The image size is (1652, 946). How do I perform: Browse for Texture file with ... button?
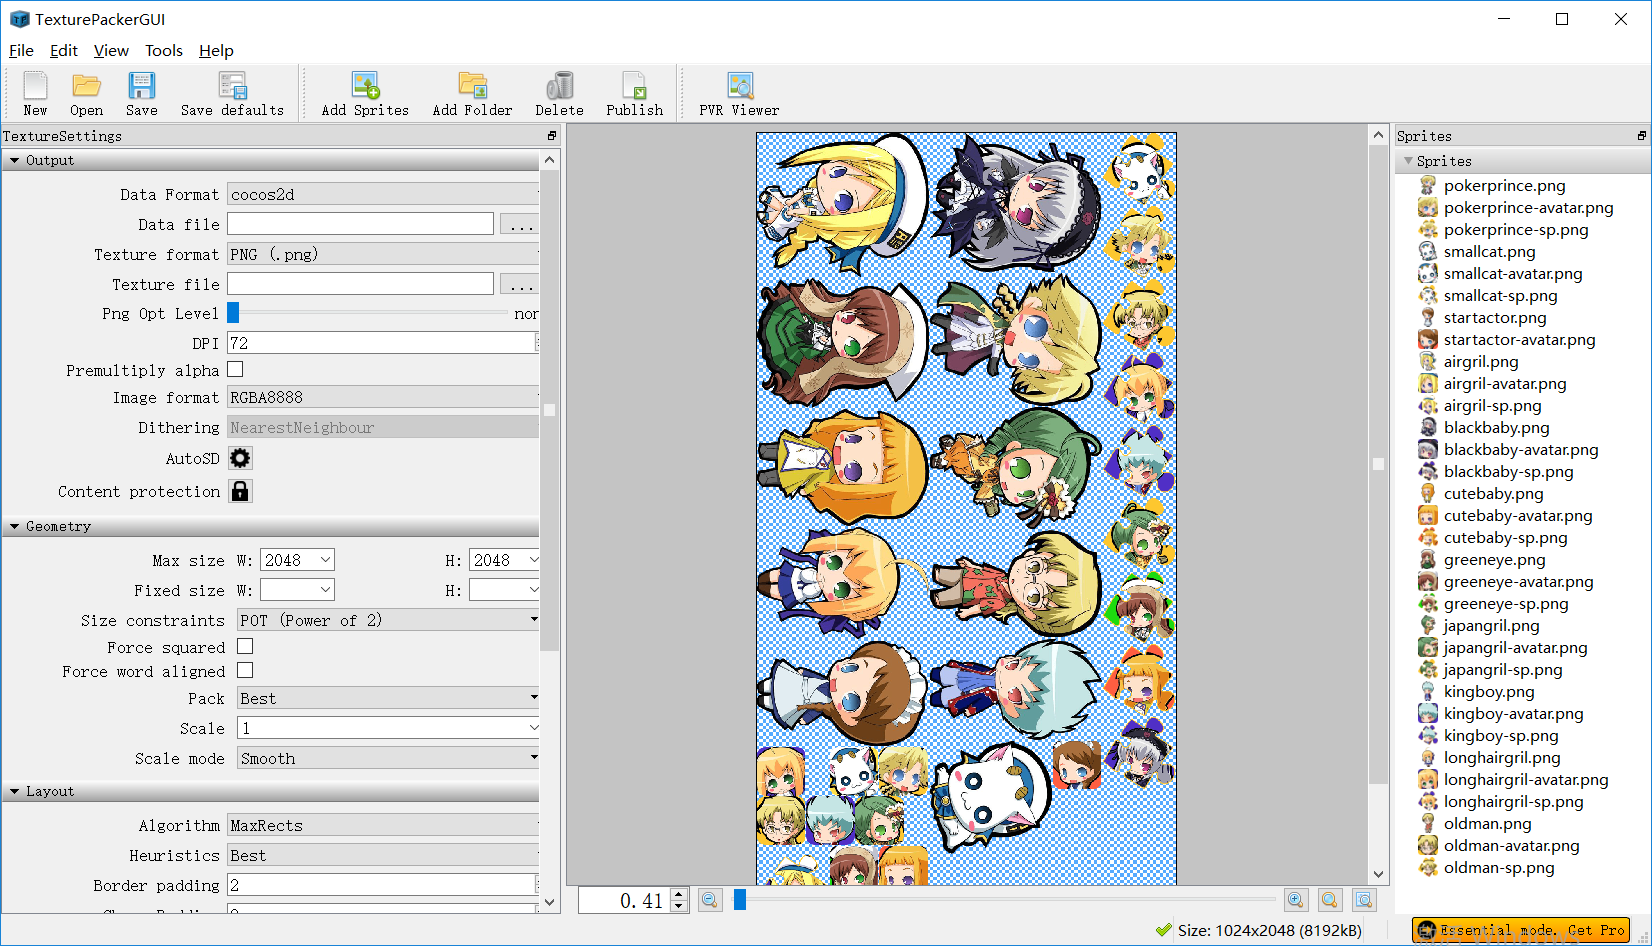click(x=520, y=284)
